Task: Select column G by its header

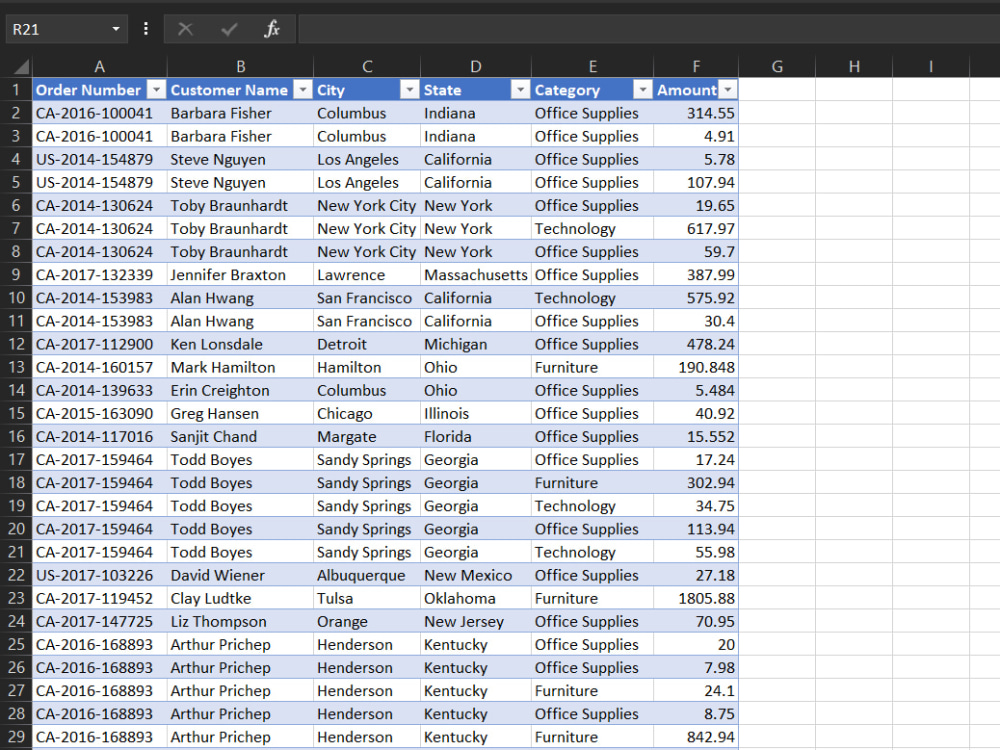Action: (x=776, y=67)
